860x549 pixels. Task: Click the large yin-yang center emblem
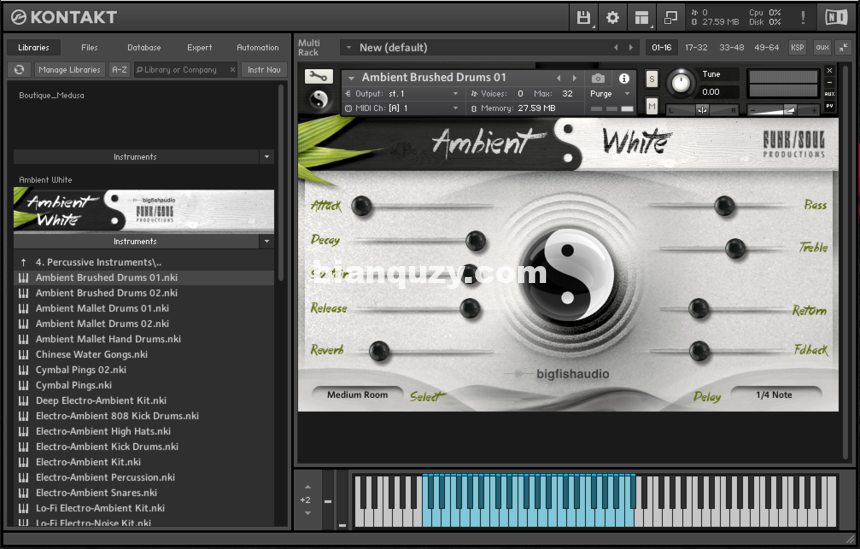click(567, 274)
